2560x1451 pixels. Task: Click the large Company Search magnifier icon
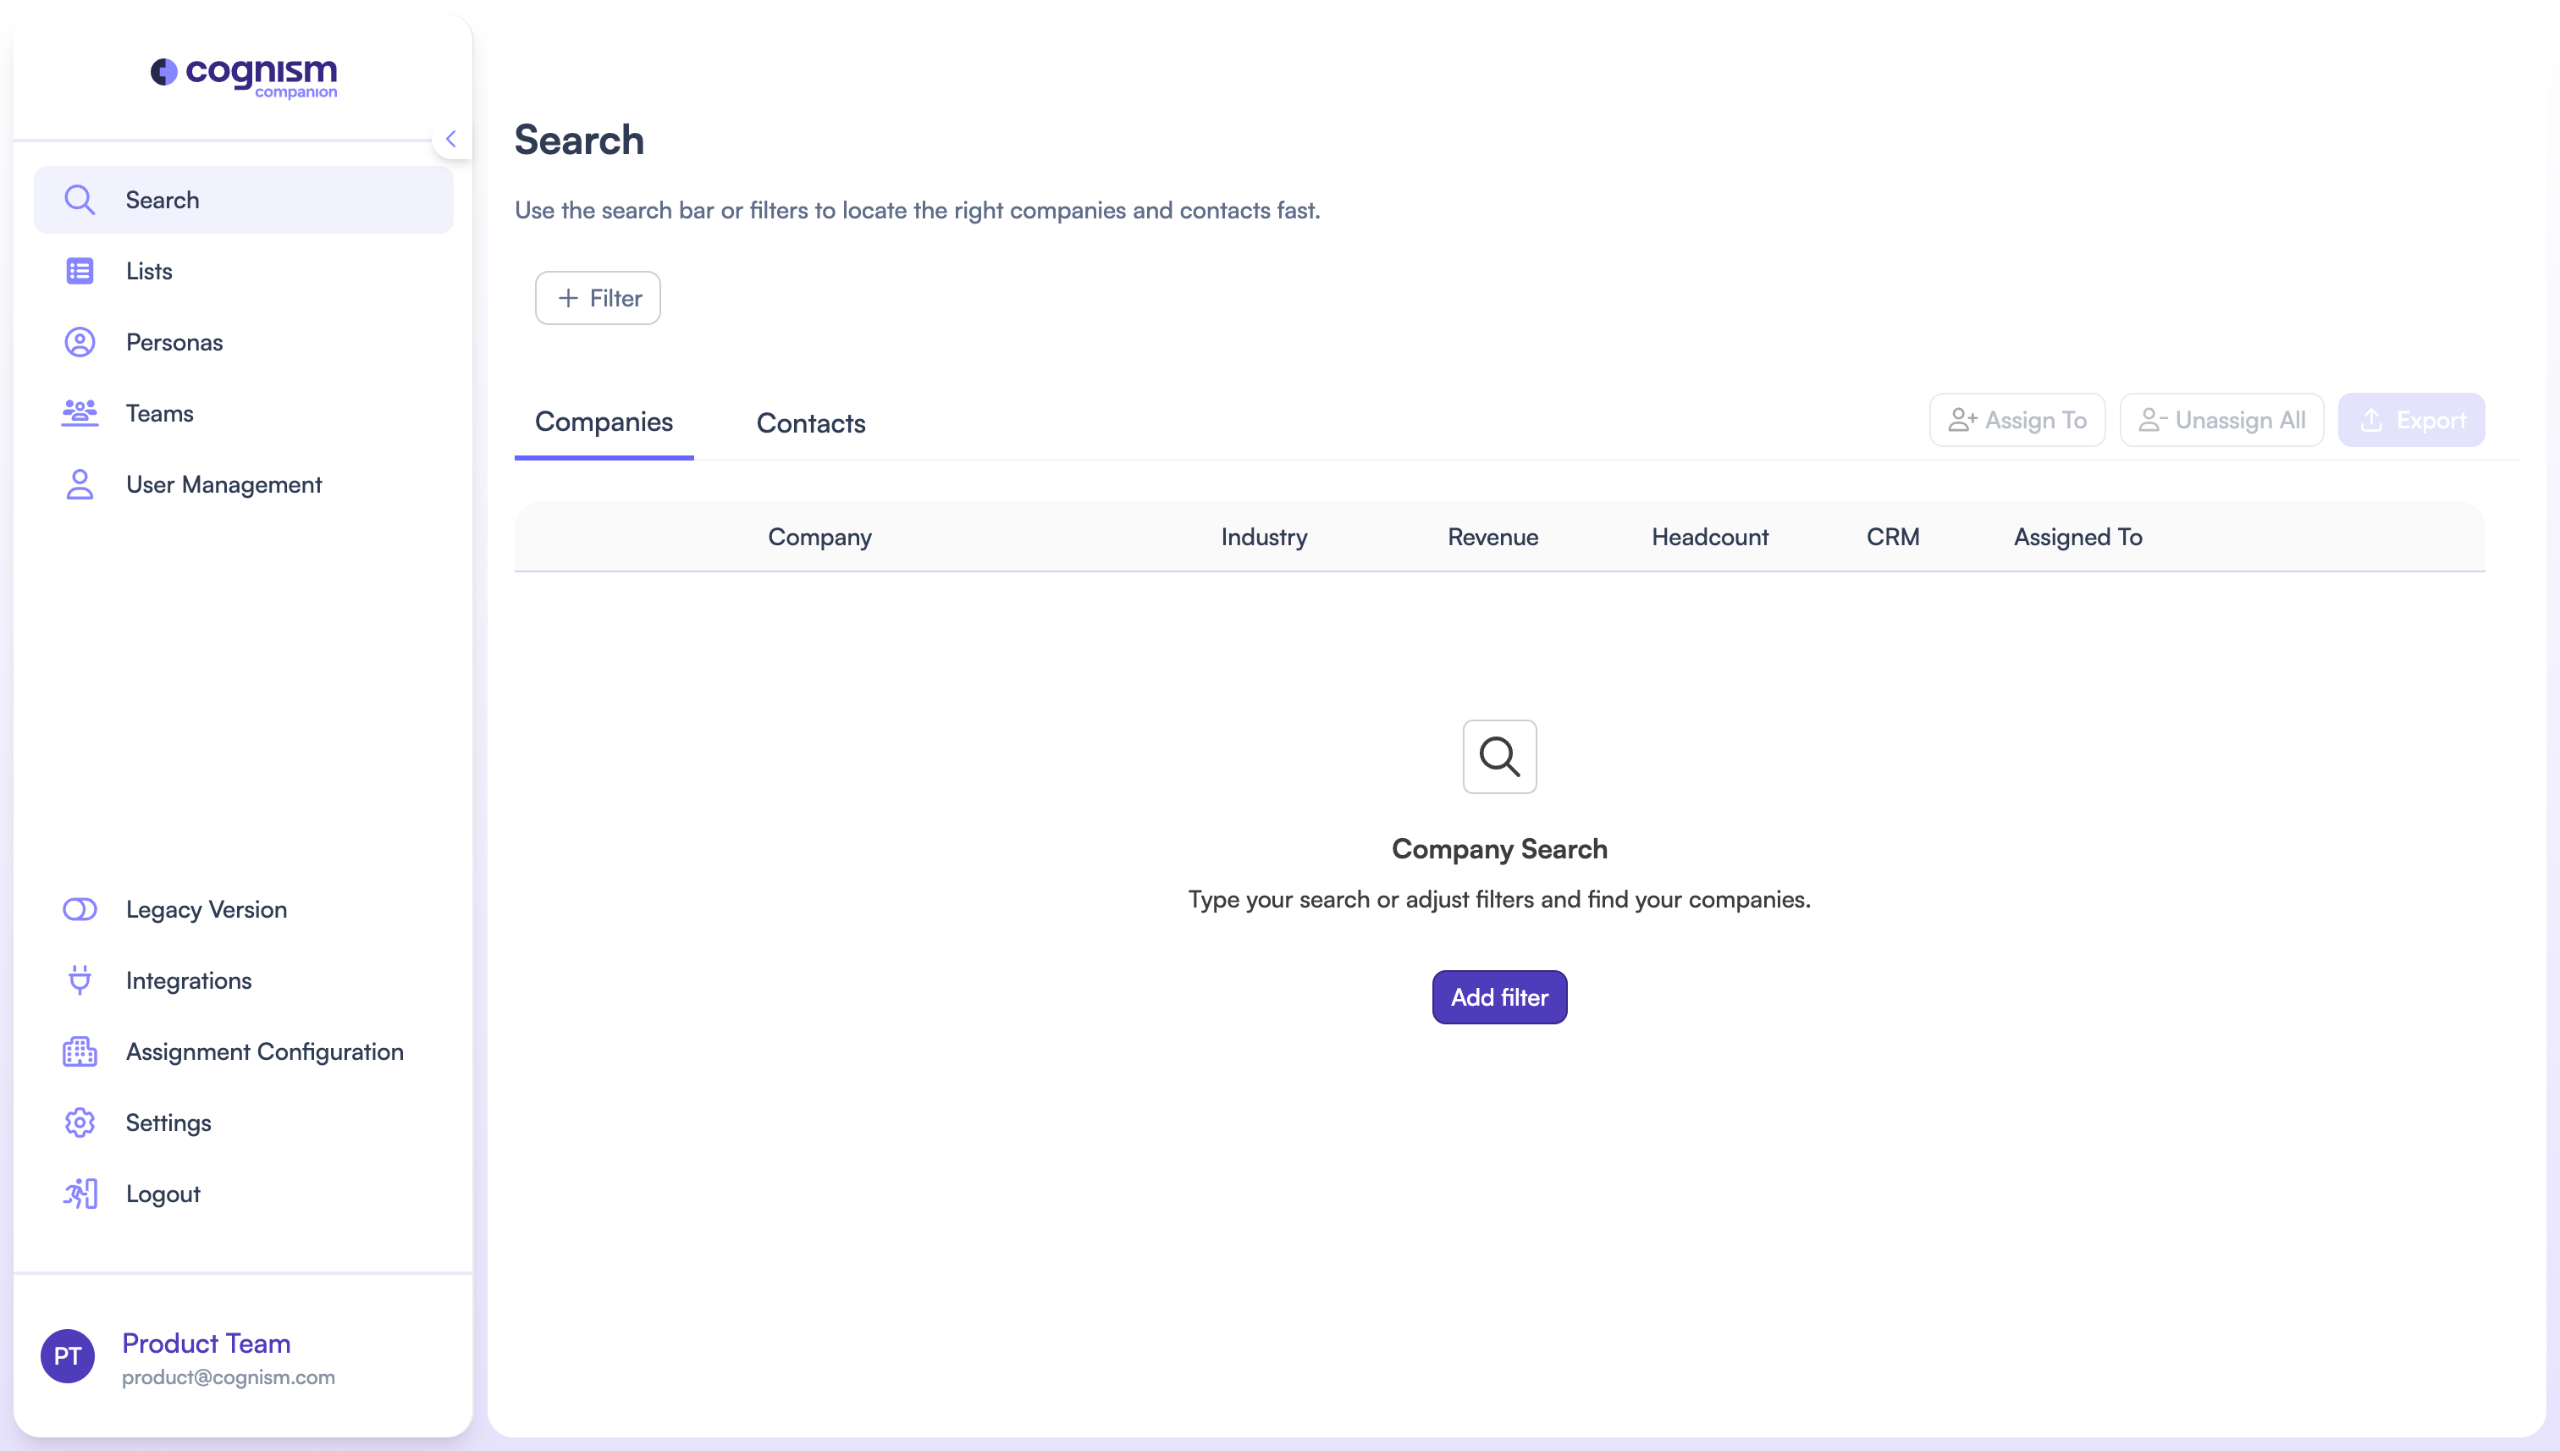(x=1499, y=757)
